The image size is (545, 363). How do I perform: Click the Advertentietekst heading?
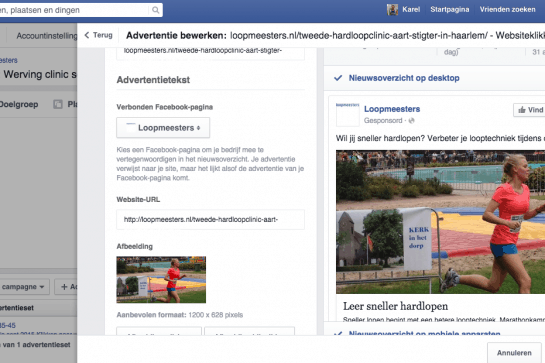pos(153,80)
